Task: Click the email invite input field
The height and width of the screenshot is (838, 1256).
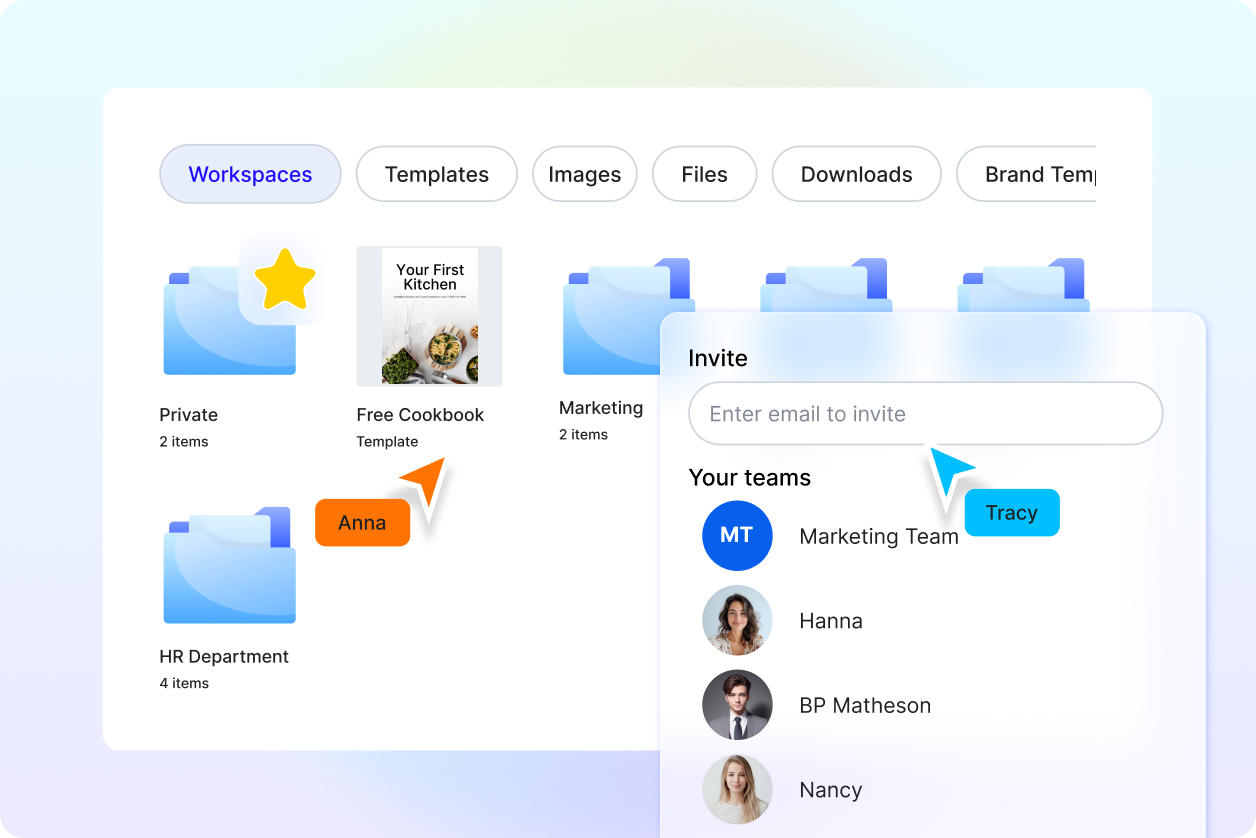Action: tap(925, 413)
